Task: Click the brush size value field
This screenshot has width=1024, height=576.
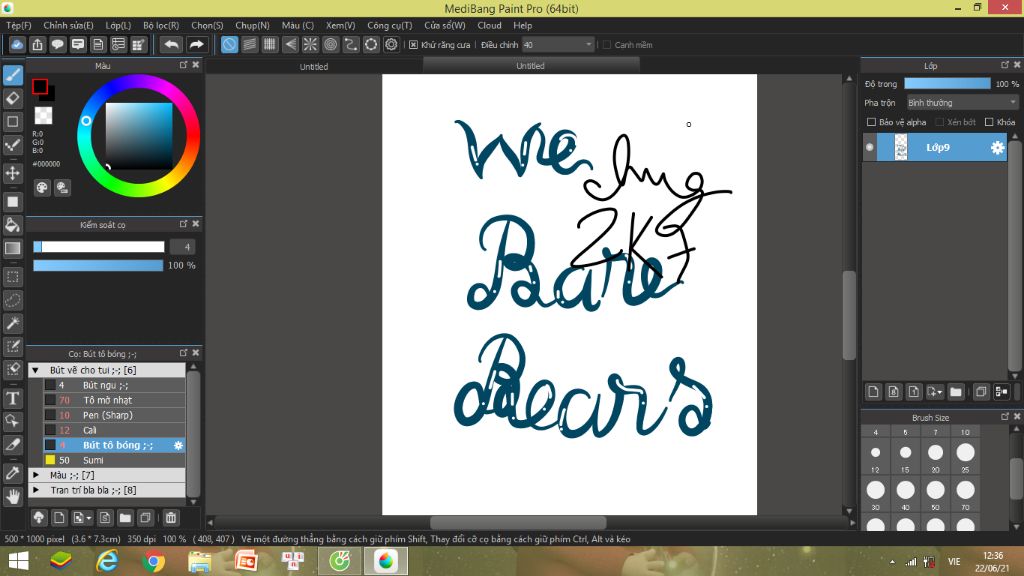Action: pos(183,247)
